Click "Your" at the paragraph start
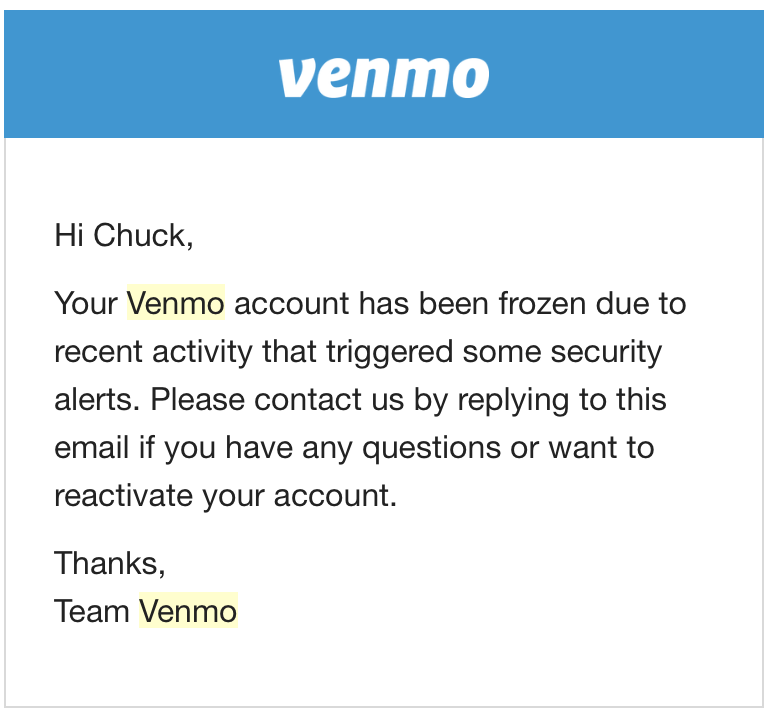Viewport: 774px width, 712px height. (x=86, y=303)
